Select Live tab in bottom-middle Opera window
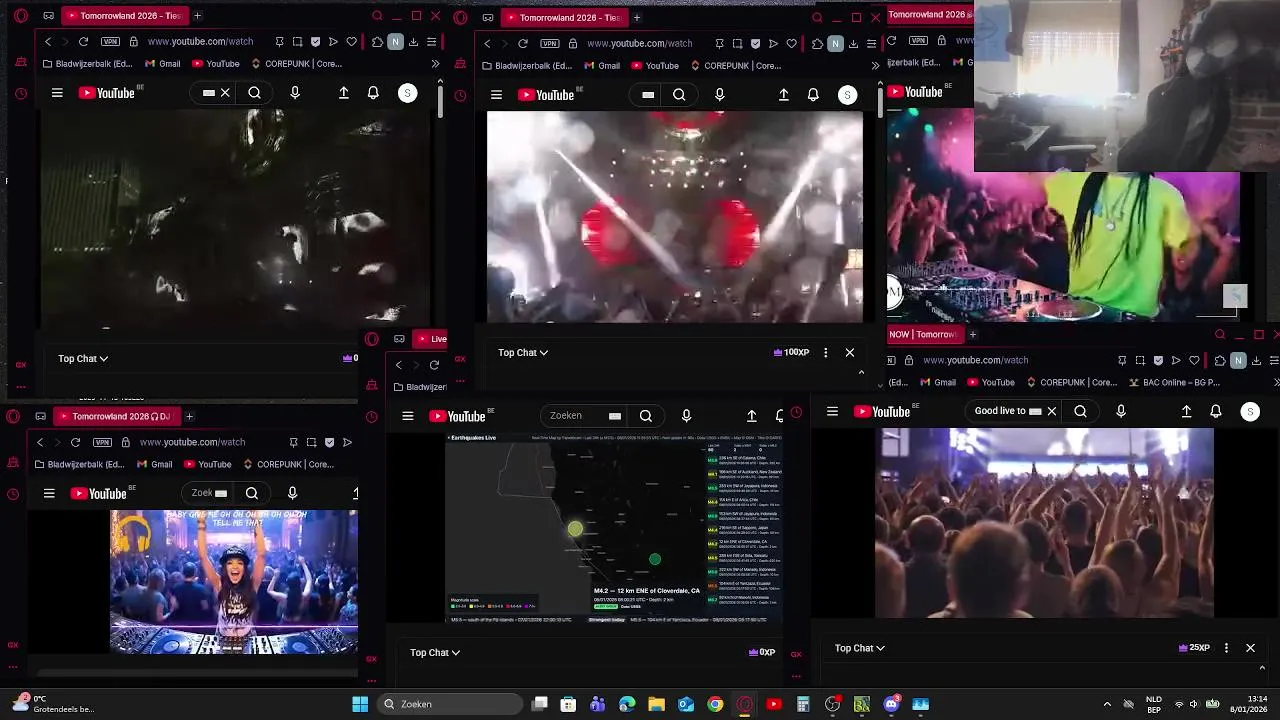 click(432, 339)
